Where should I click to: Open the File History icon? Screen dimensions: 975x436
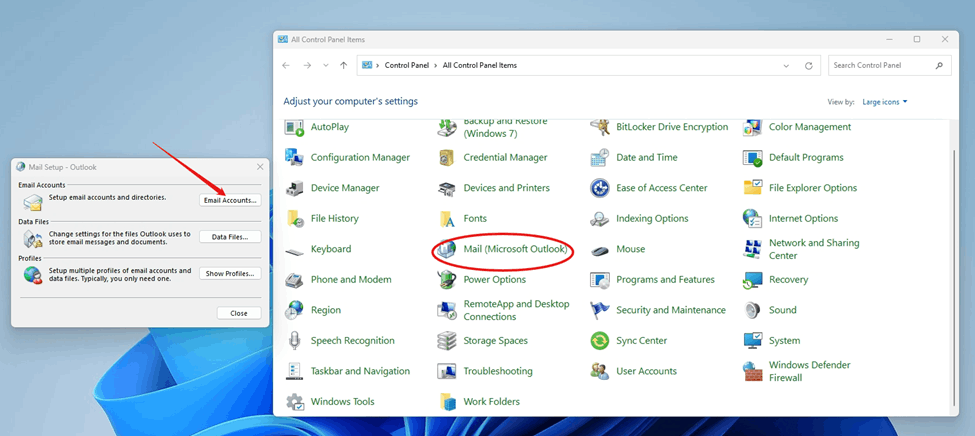click(x=294, y=218)
